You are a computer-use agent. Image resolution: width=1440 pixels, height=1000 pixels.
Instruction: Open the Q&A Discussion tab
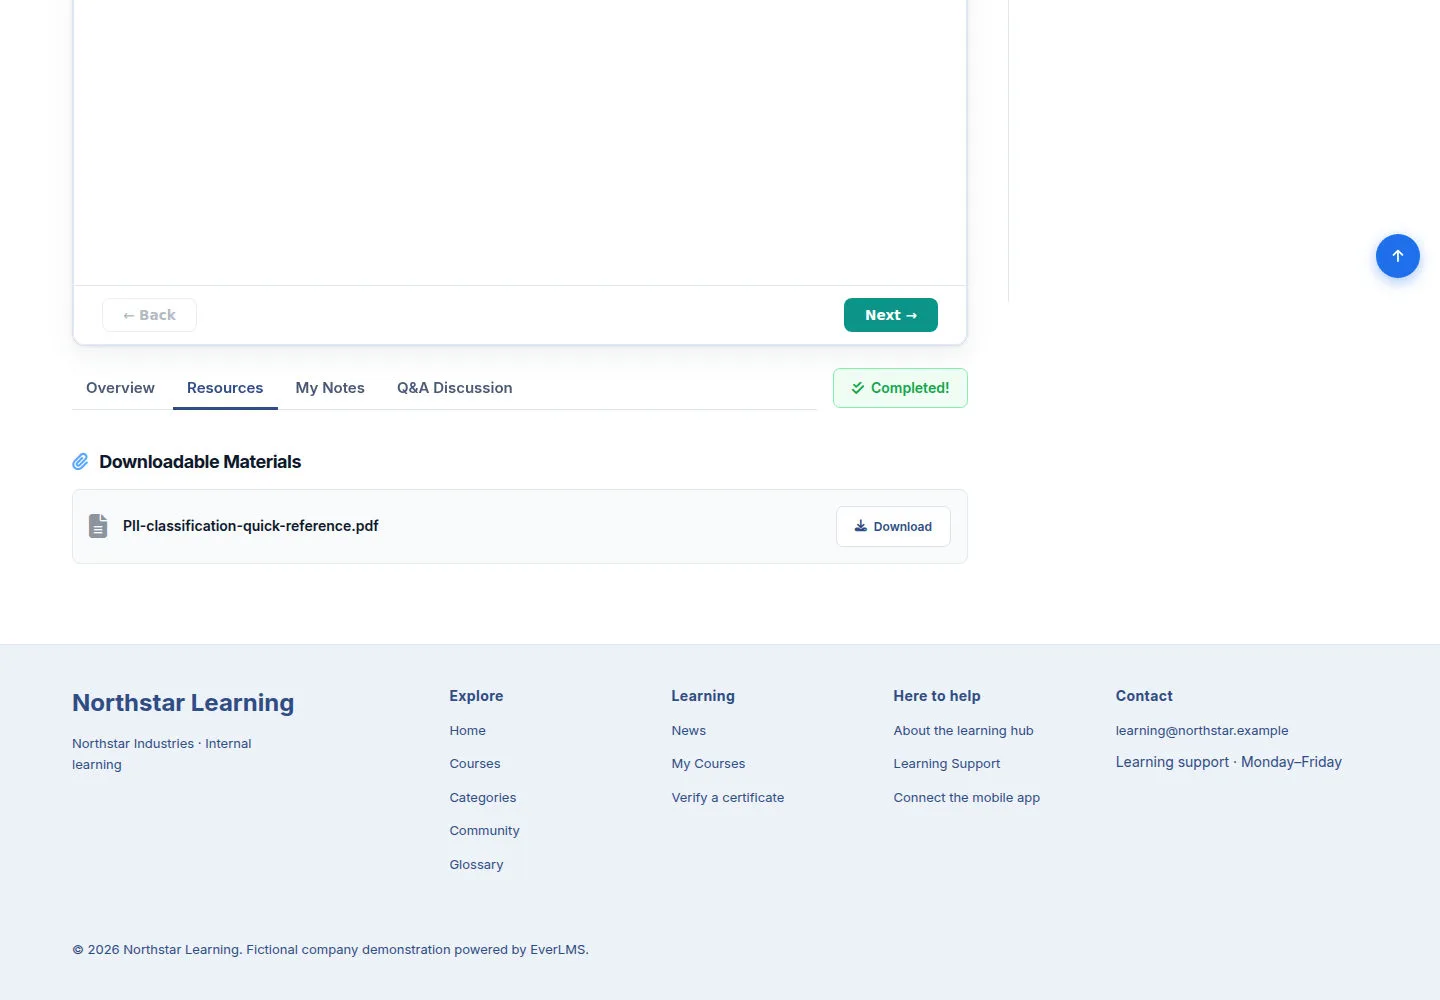455,388
